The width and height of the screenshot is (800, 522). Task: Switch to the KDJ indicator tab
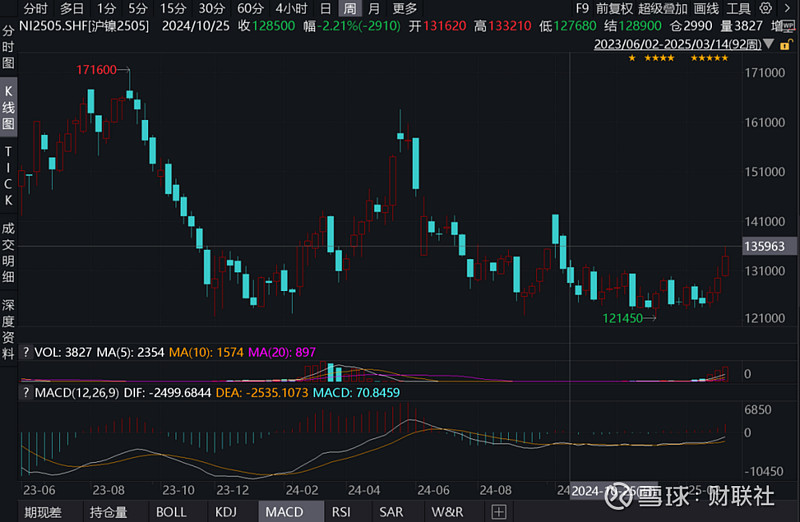tap(225, 511)
